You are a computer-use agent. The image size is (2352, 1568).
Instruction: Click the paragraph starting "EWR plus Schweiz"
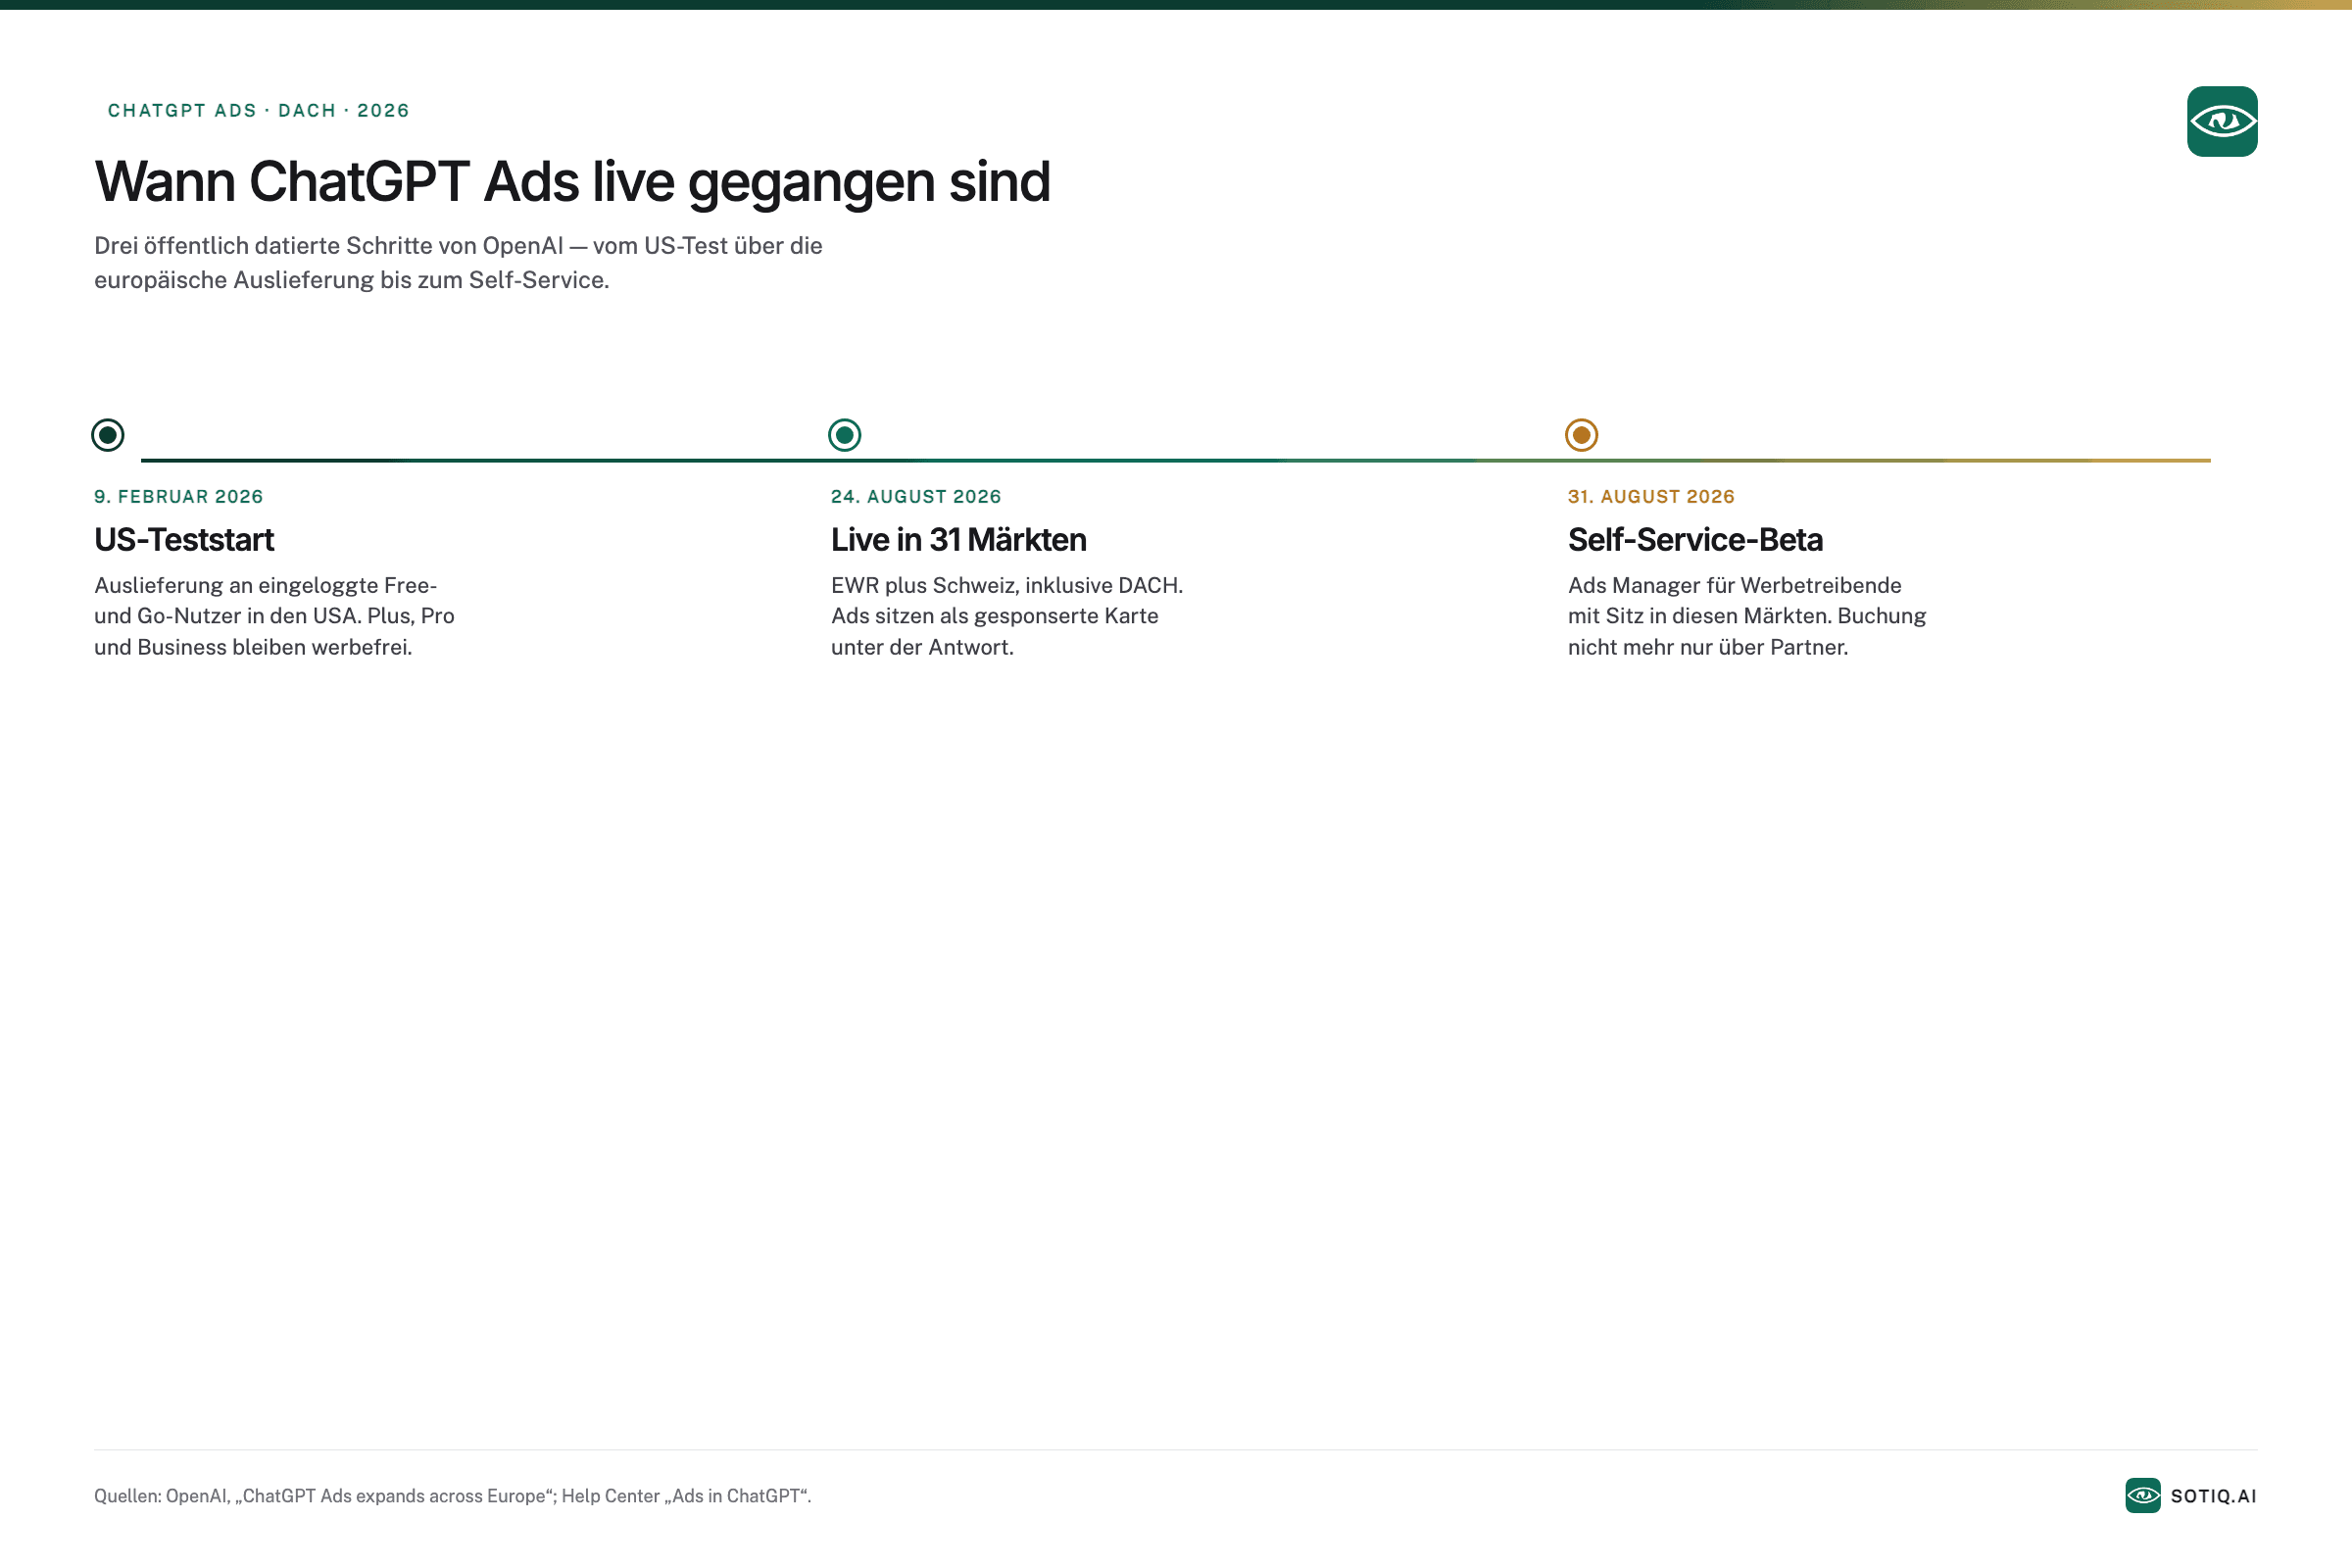tap(1007, 616)
